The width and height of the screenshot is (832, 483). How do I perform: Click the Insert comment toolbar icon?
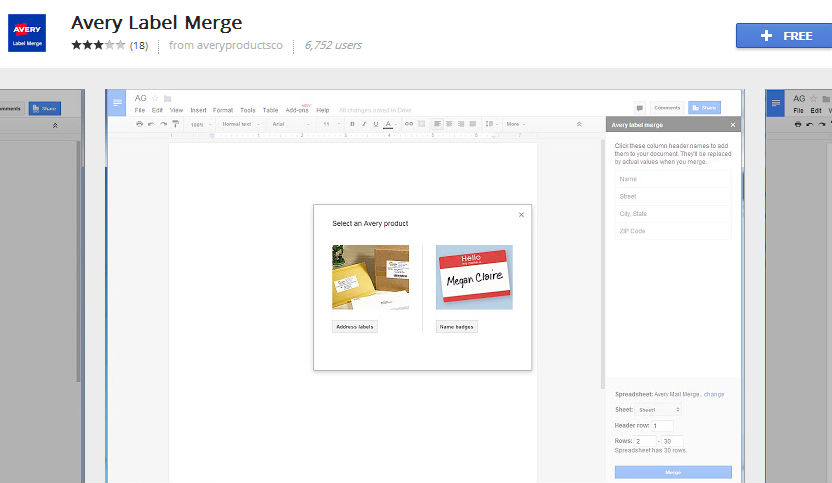pyautogui.click(x=421, y=124)
